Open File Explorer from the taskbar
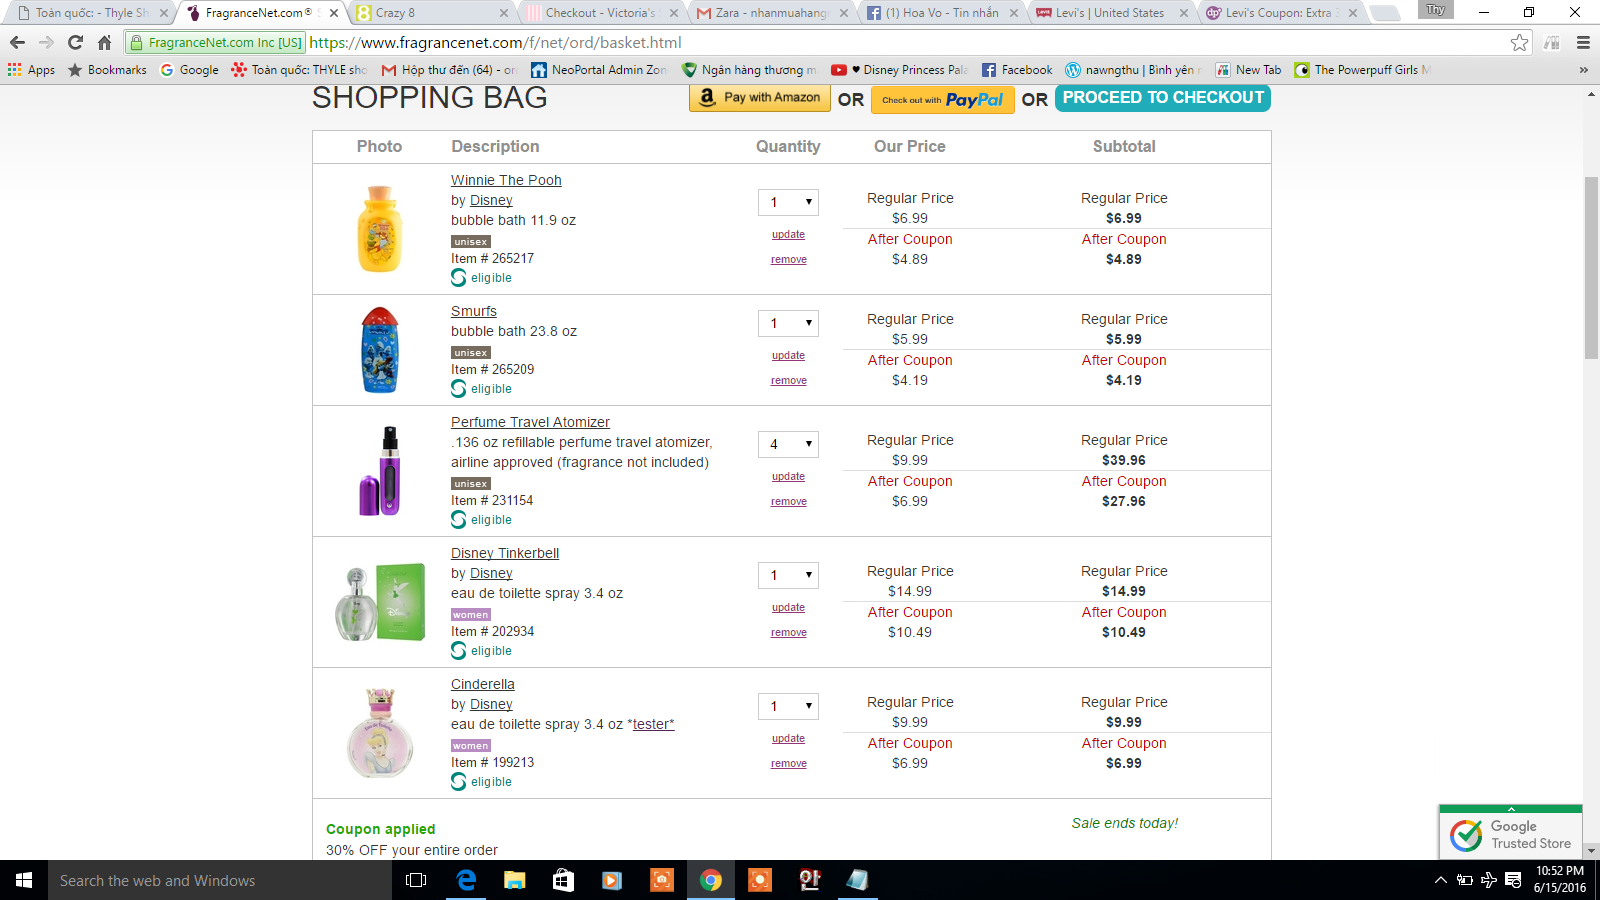Viewport: 1600px width, 900px height. click(x=514, y=880)
